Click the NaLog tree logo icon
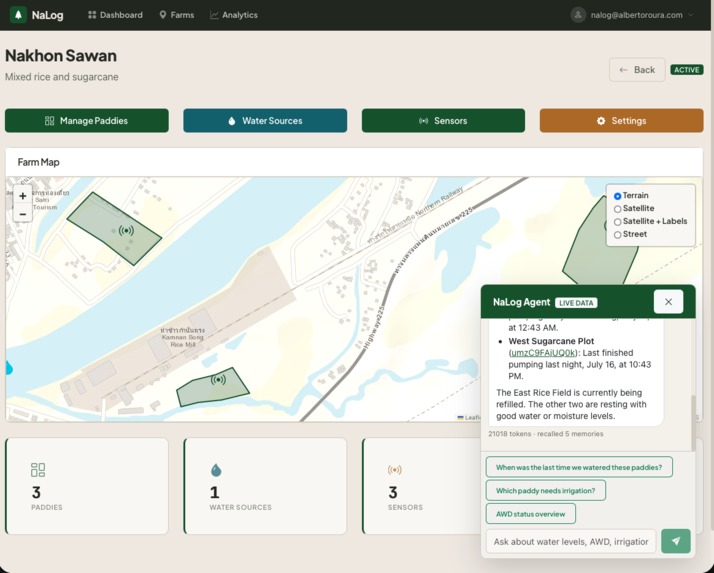 [18, 15]
